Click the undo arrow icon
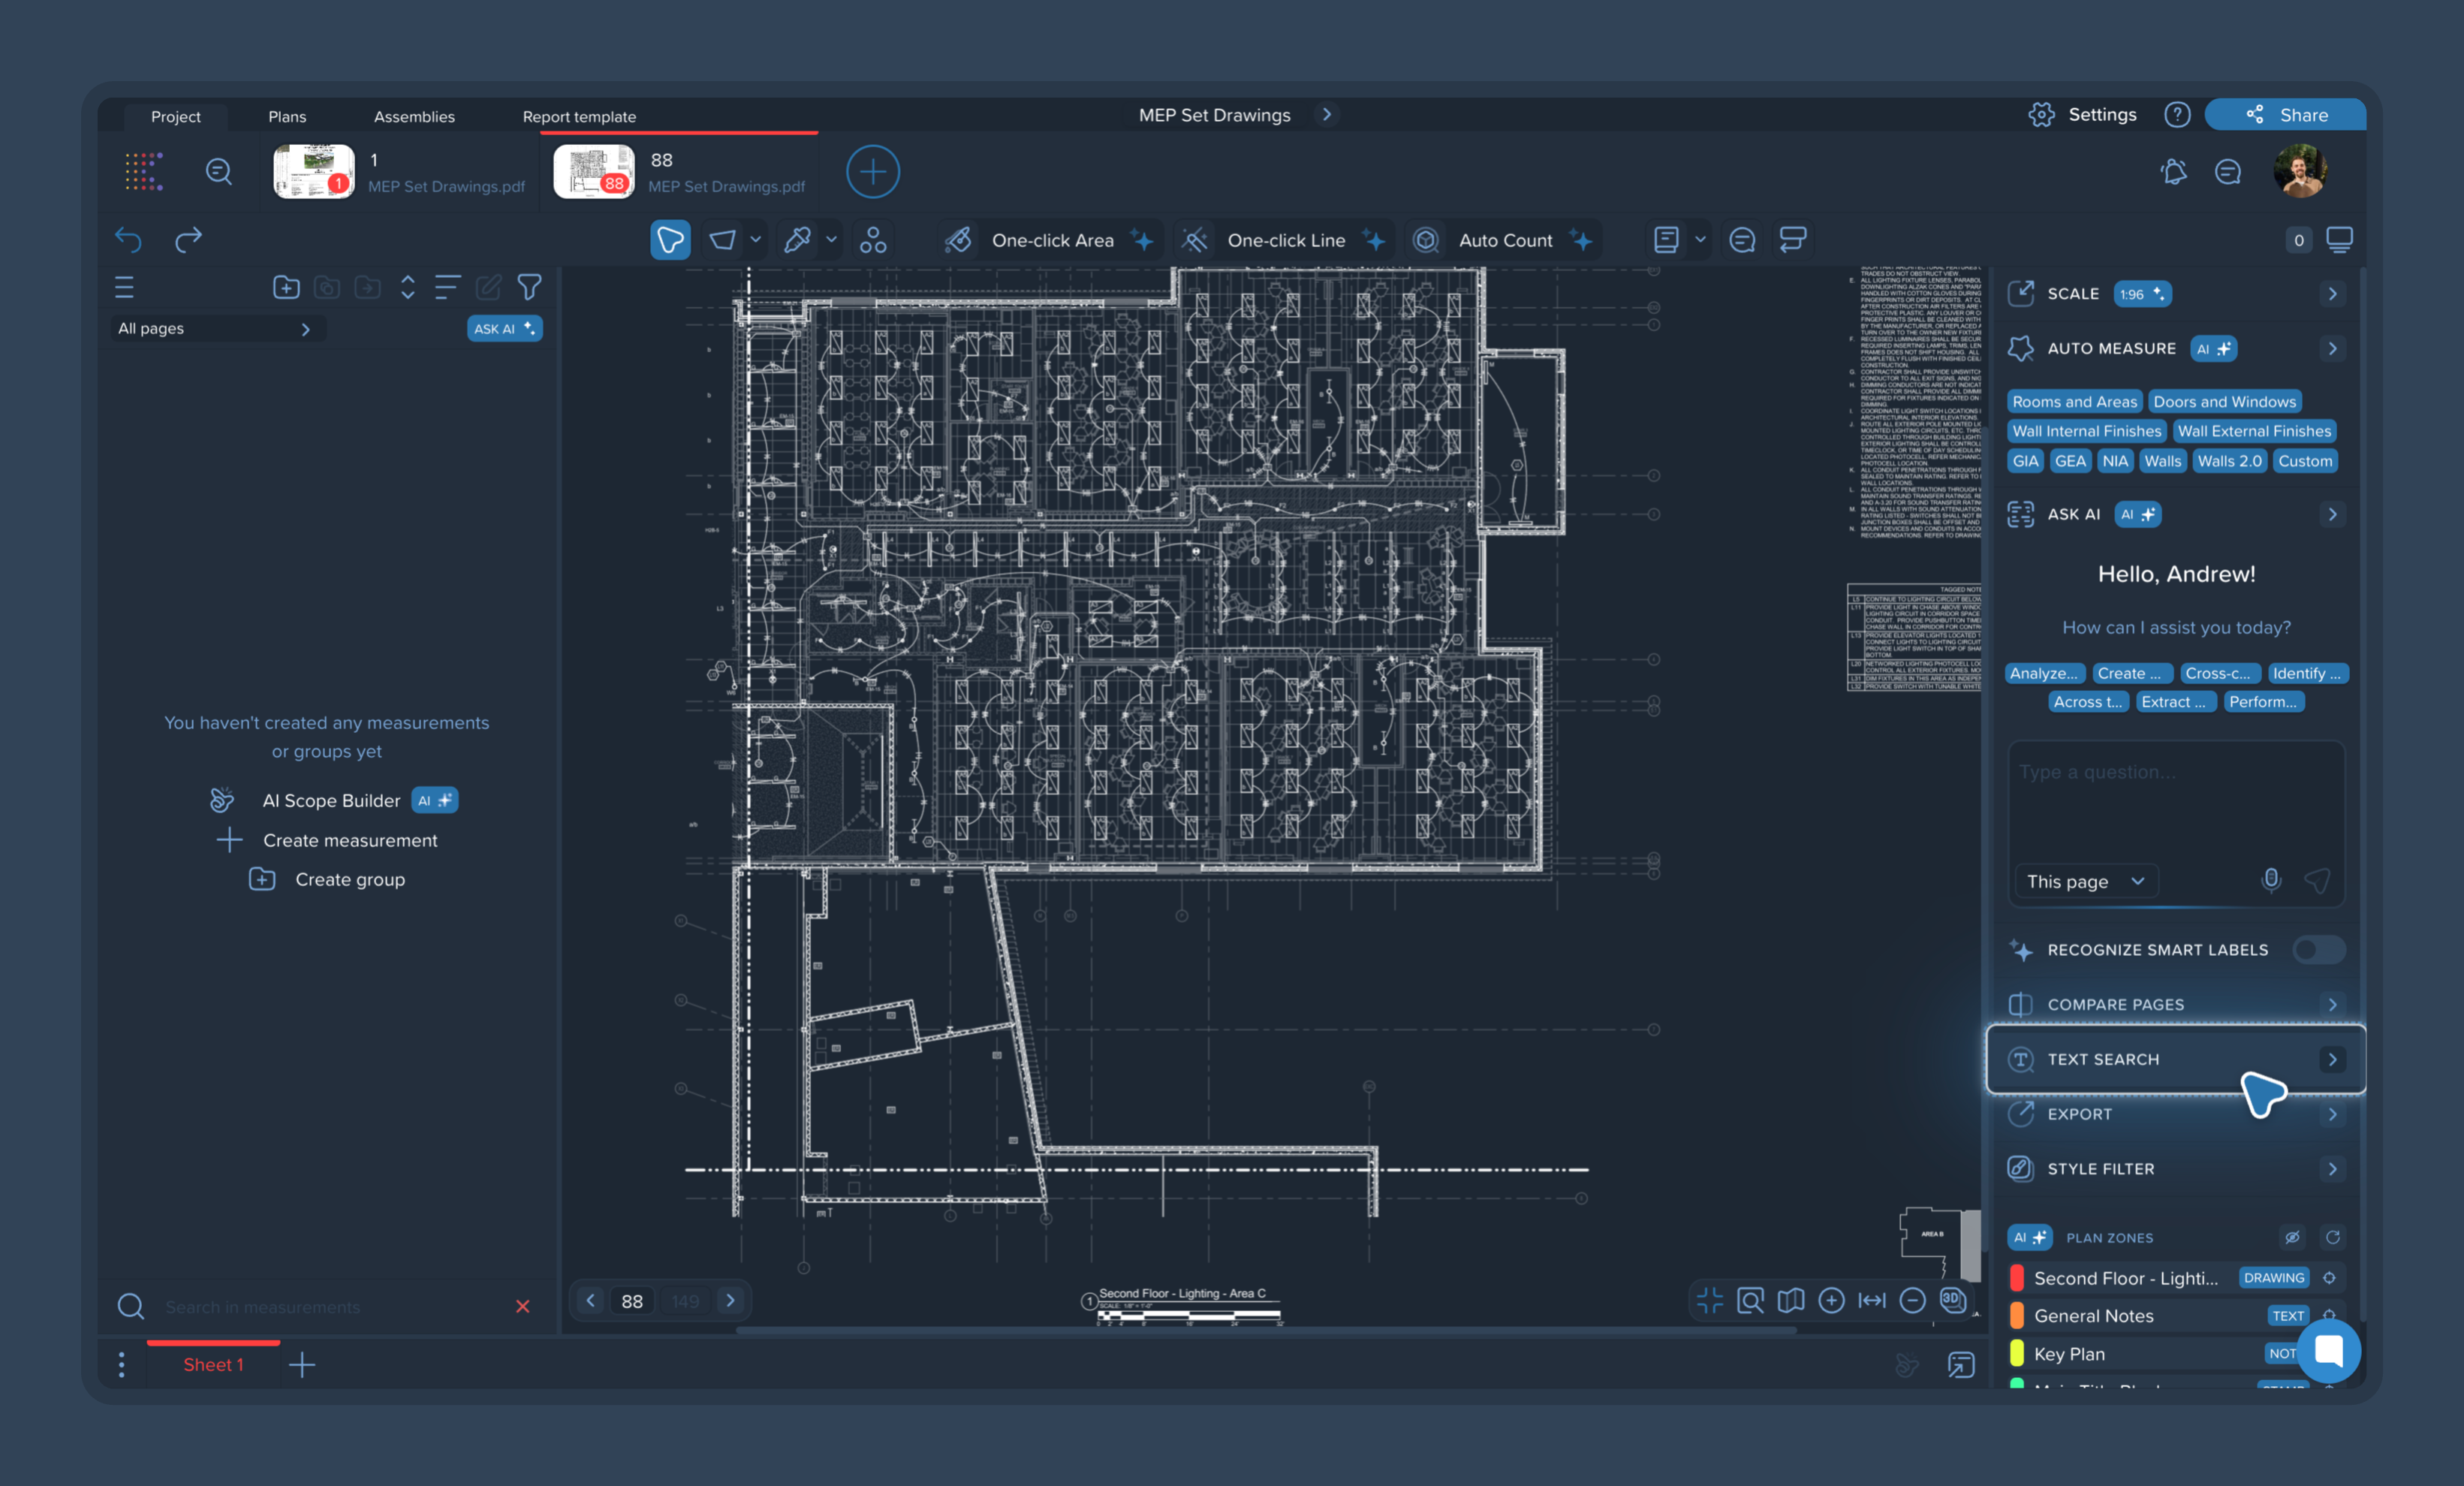 click(x=128, y=240)
